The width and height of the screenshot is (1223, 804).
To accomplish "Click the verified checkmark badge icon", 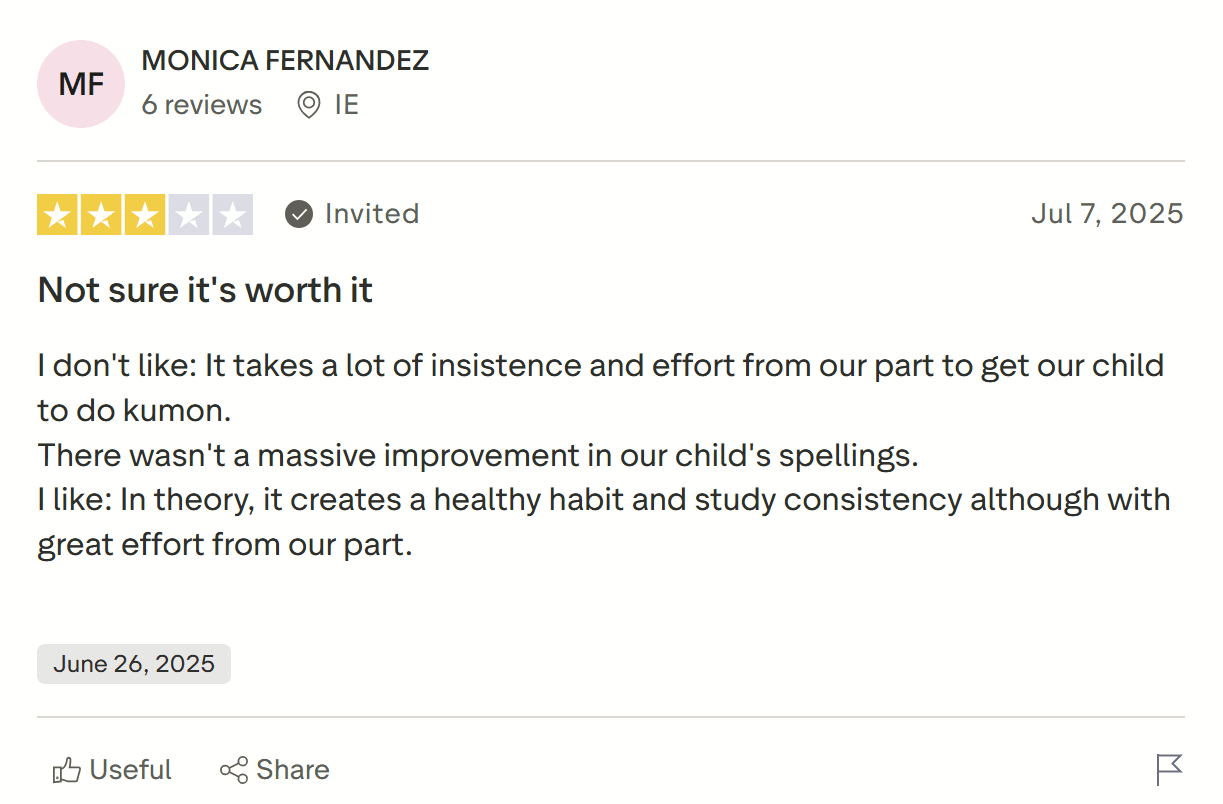I will point(299,214).
